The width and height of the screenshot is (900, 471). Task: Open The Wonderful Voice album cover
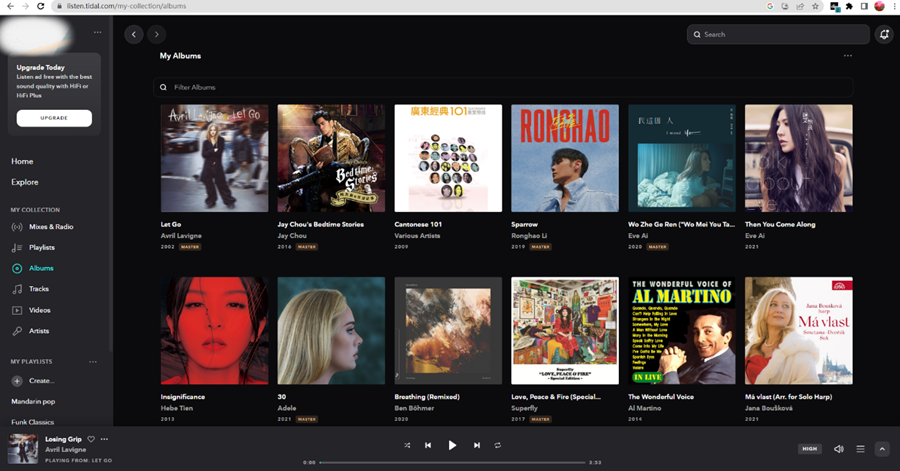pyautogui.click(x=682, y=330)
